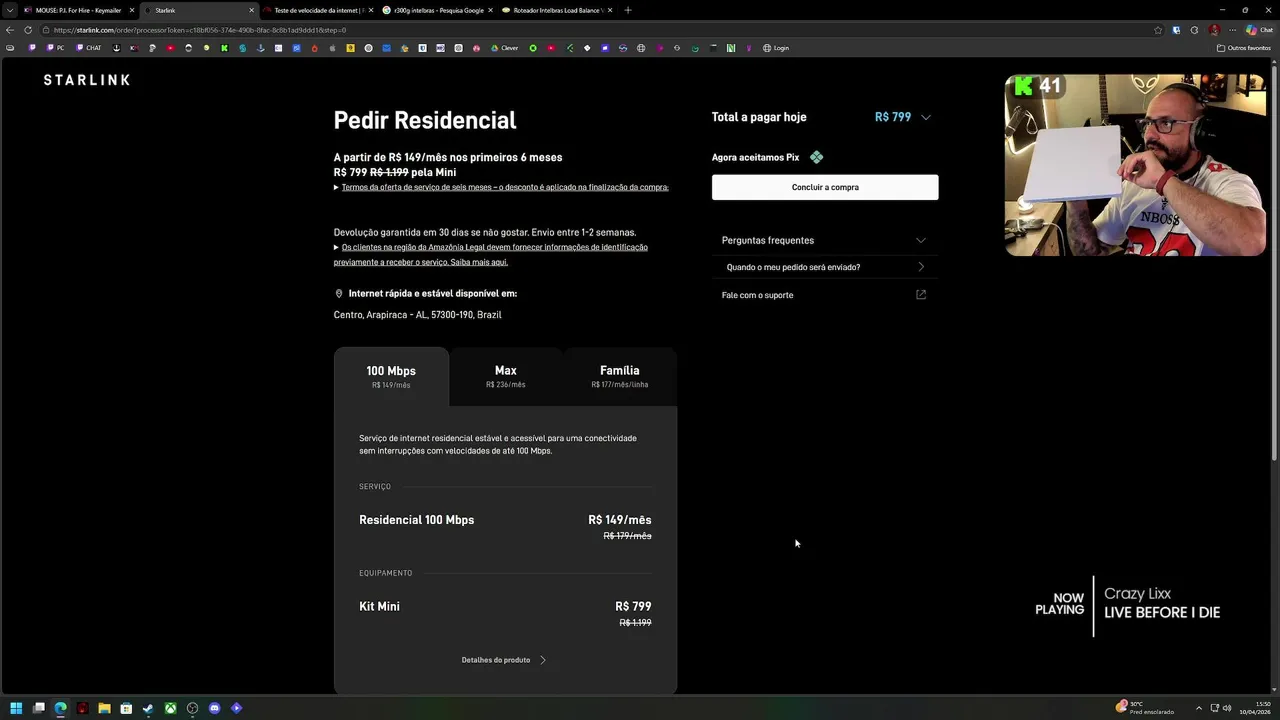1280x720 pixels.
Task: Bookmark page with the star icon
Action: click(1158, 30)
